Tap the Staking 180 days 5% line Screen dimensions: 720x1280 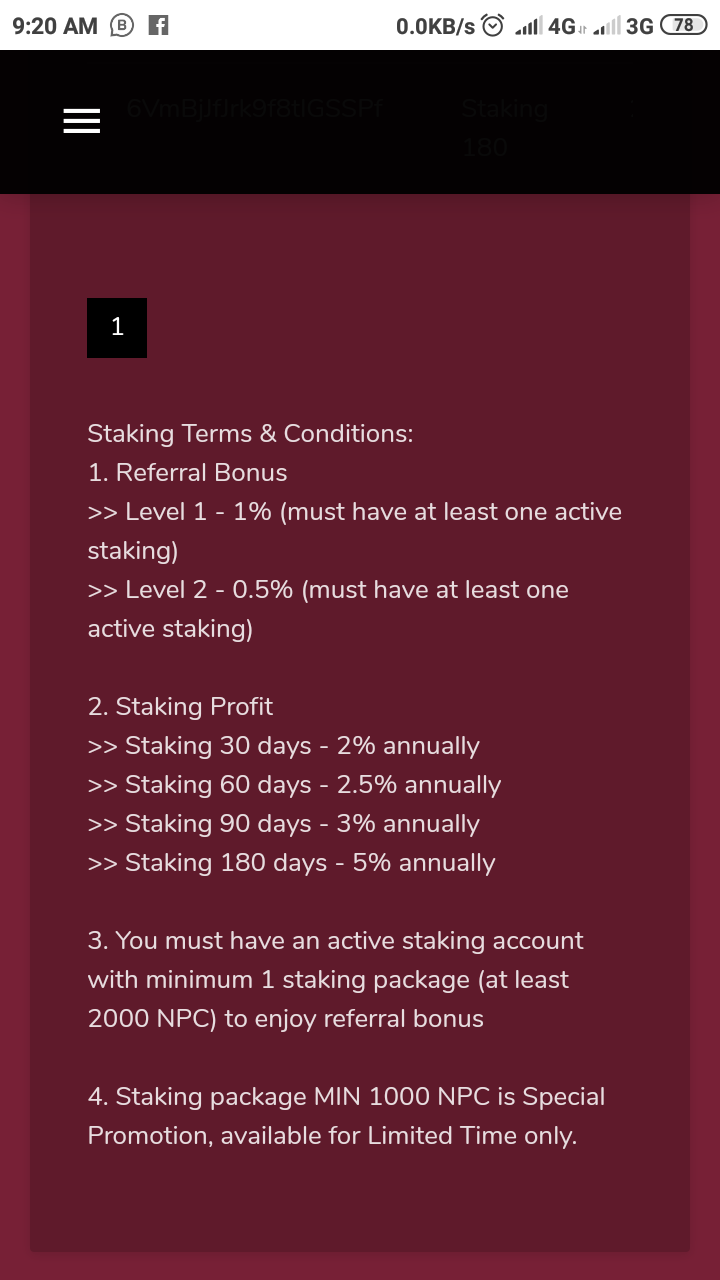coord(291,862)
